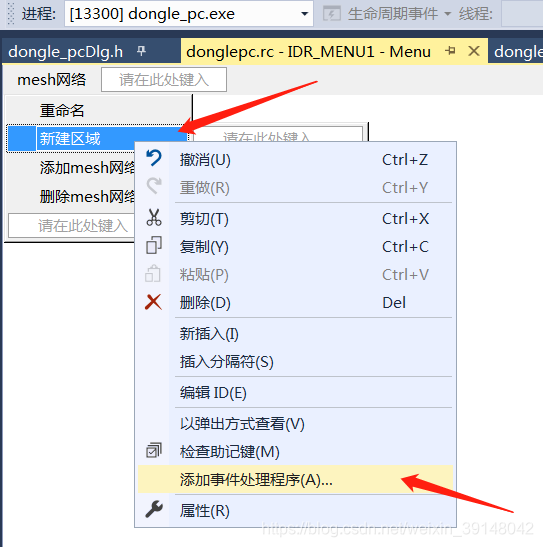The height and width of the screenshot is (547, 543).
Task: Click the lifecycle events icon
Action: (x=332, y=14)
